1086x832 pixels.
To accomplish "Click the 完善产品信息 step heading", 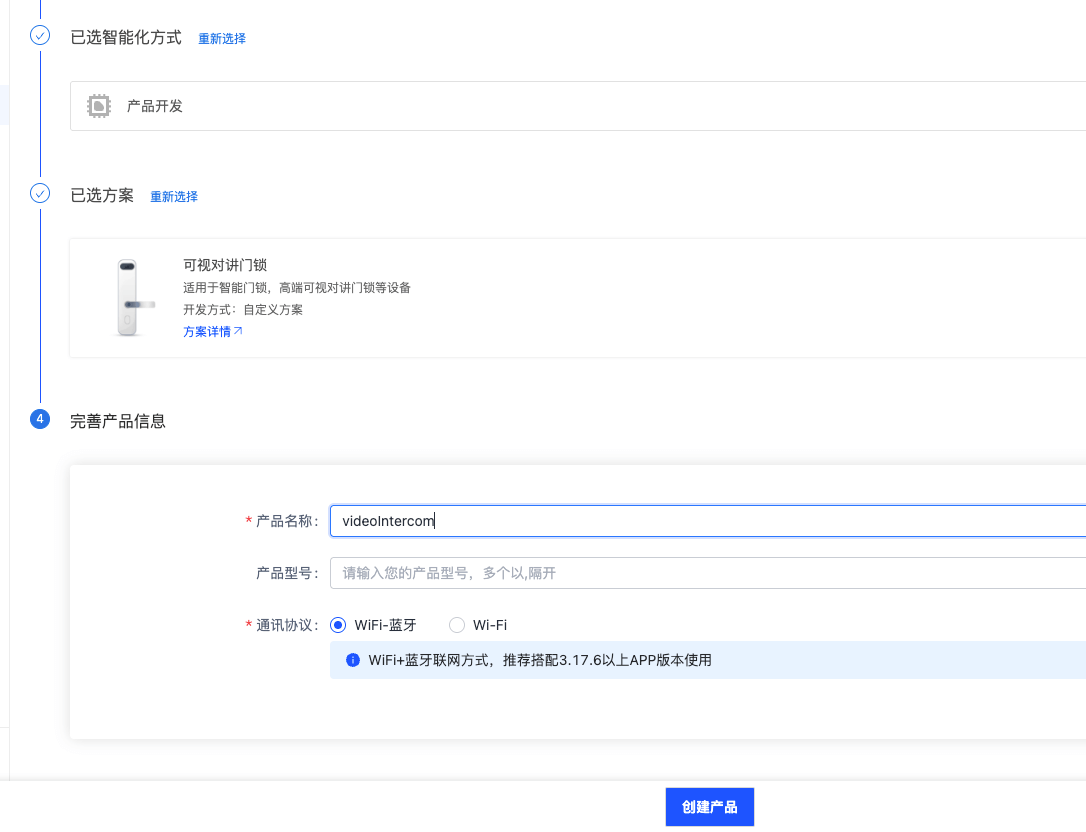I will click(118, 421).
